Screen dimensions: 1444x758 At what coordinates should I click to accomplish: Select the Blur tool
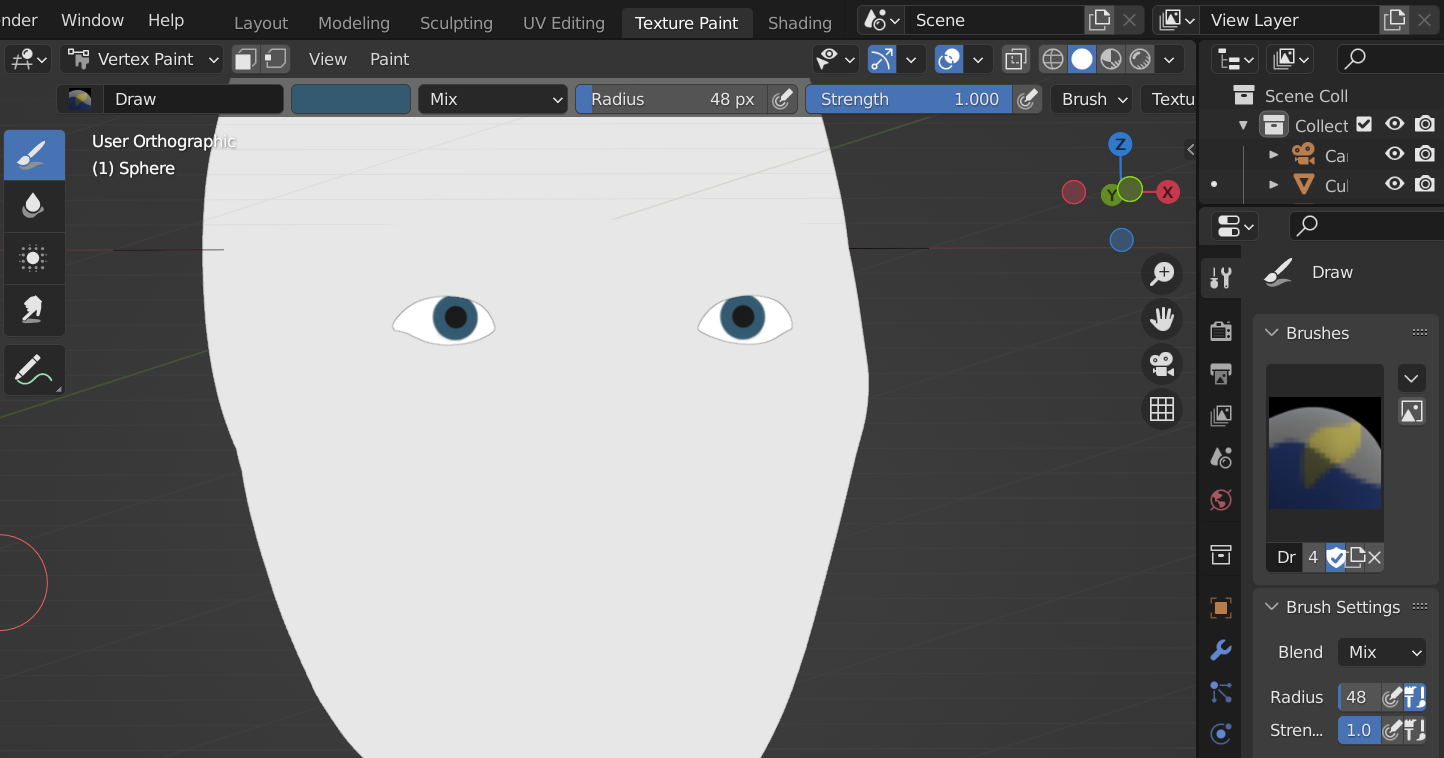pyautogui.click(x=33, y=206)
